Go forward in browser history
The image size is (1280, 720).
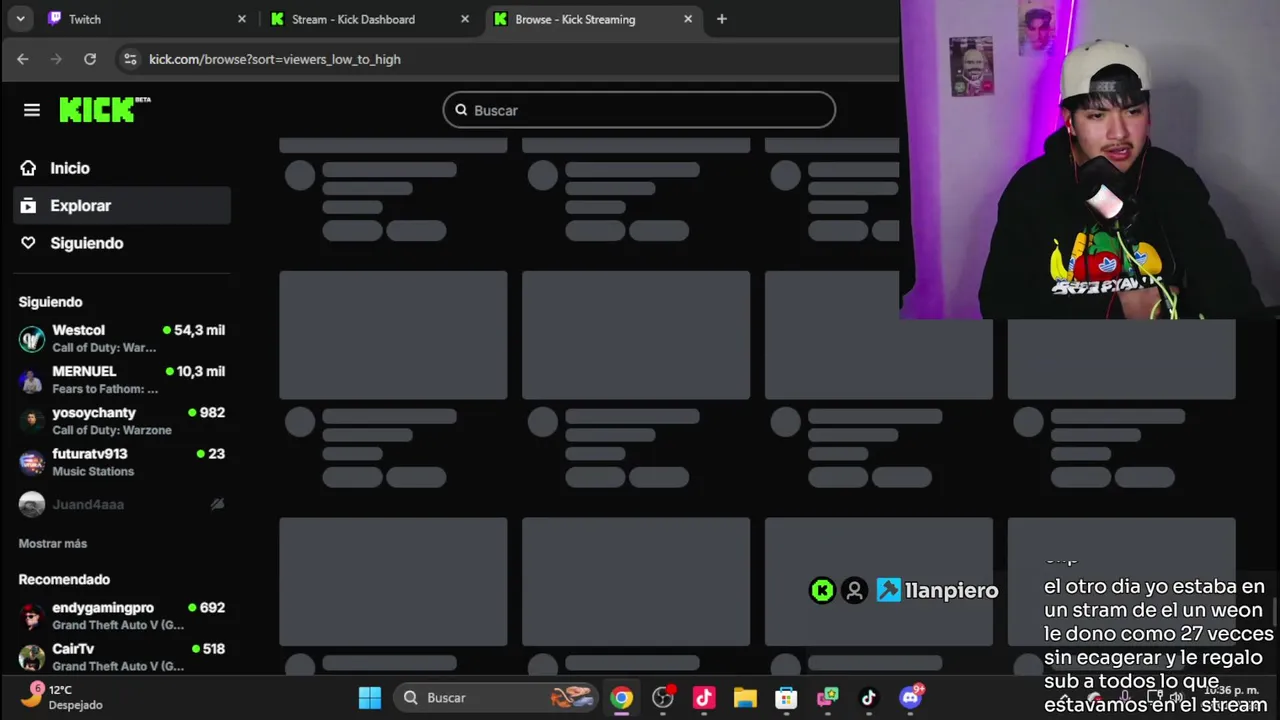tap(56, 59)
